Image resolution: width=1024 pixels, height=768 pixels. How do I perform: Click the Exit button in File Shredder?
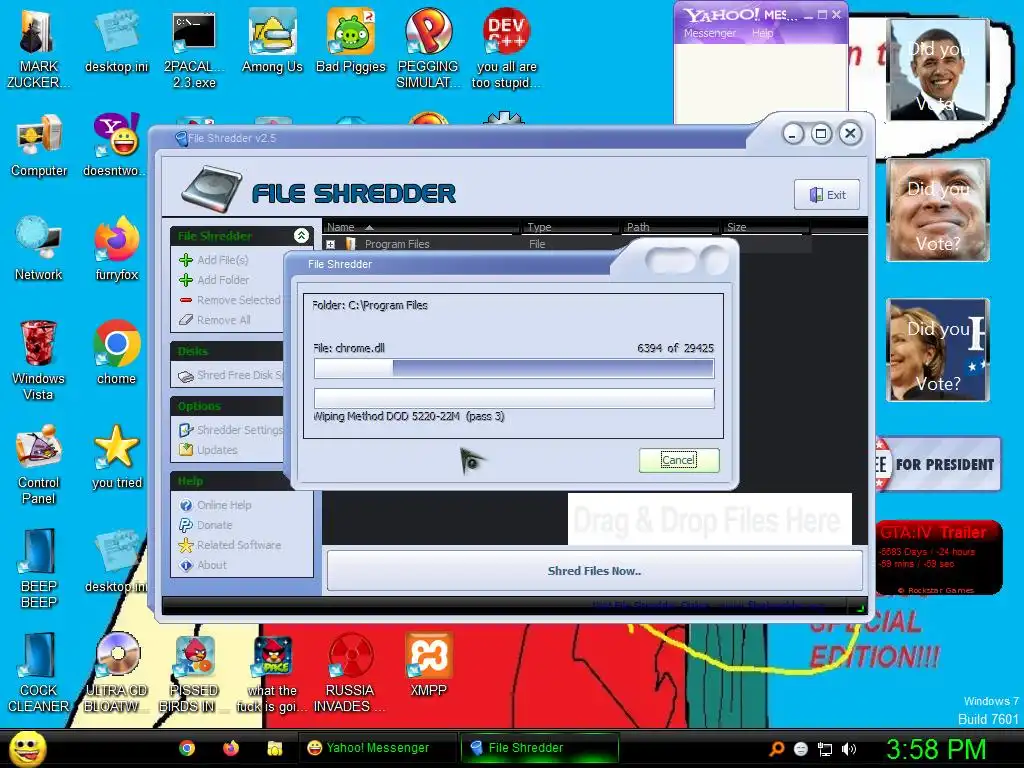coord(827,195)
